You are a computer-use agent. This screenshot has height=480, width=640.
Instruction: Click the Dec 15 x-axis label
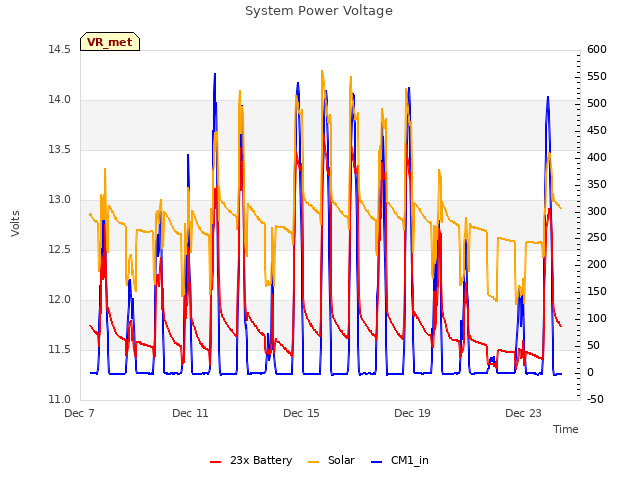(x=301, y=413)
